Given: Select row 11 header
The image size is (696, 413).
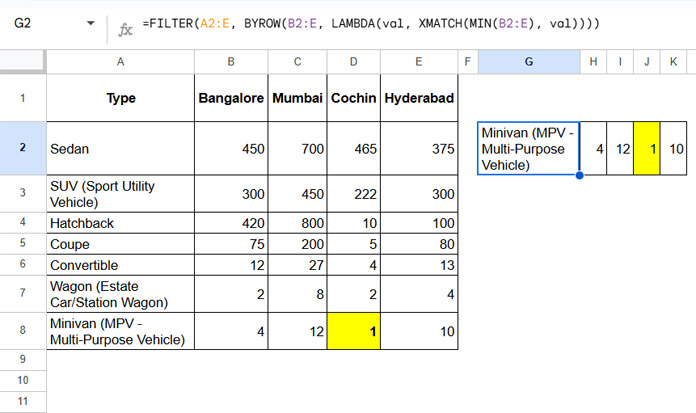Looking at the screenshot, I should (x=23, y=401).
